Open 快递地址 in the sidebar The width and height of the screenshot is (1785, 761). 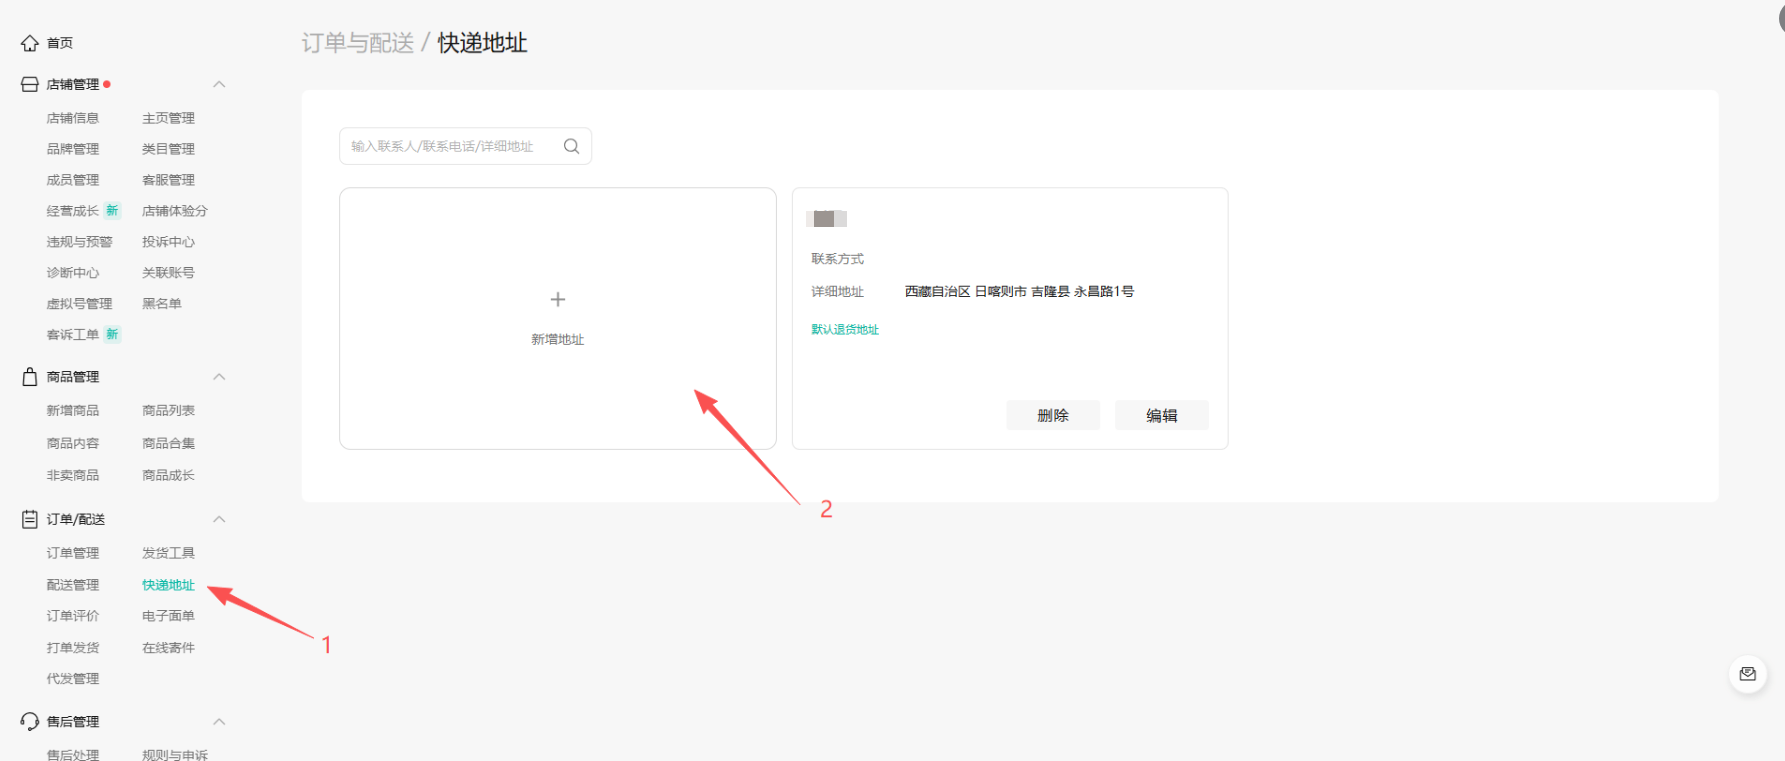tap(168, 585)
